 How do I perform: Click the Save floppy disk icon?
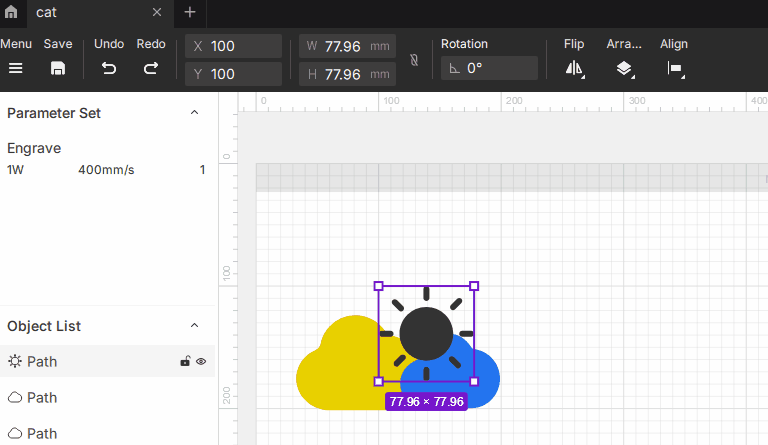(58, 68)
